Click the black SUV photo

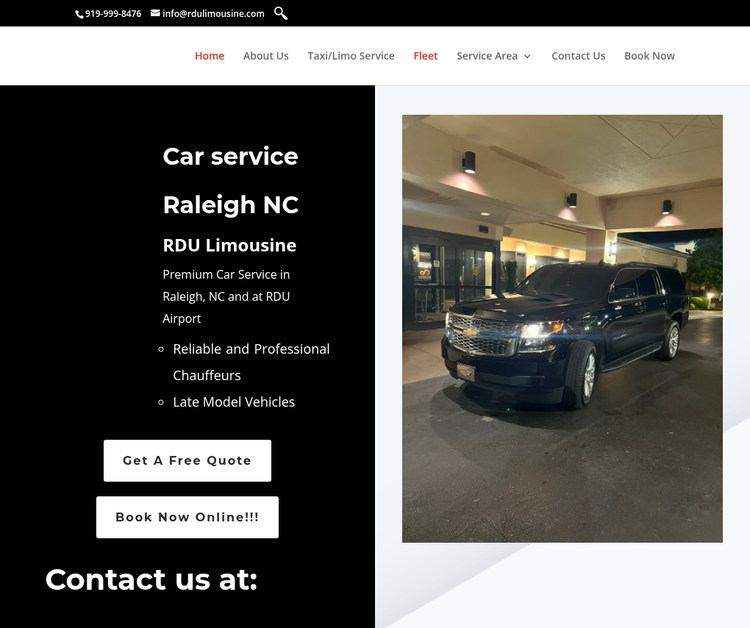[x=562, y=329]
